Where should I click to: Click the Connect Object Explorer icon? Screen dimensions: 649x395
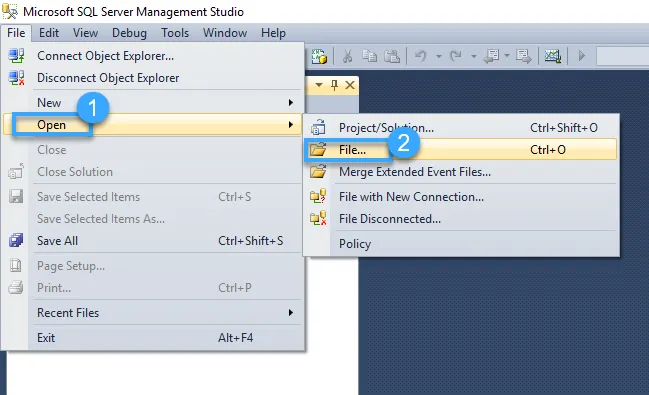tap(16, 55)
